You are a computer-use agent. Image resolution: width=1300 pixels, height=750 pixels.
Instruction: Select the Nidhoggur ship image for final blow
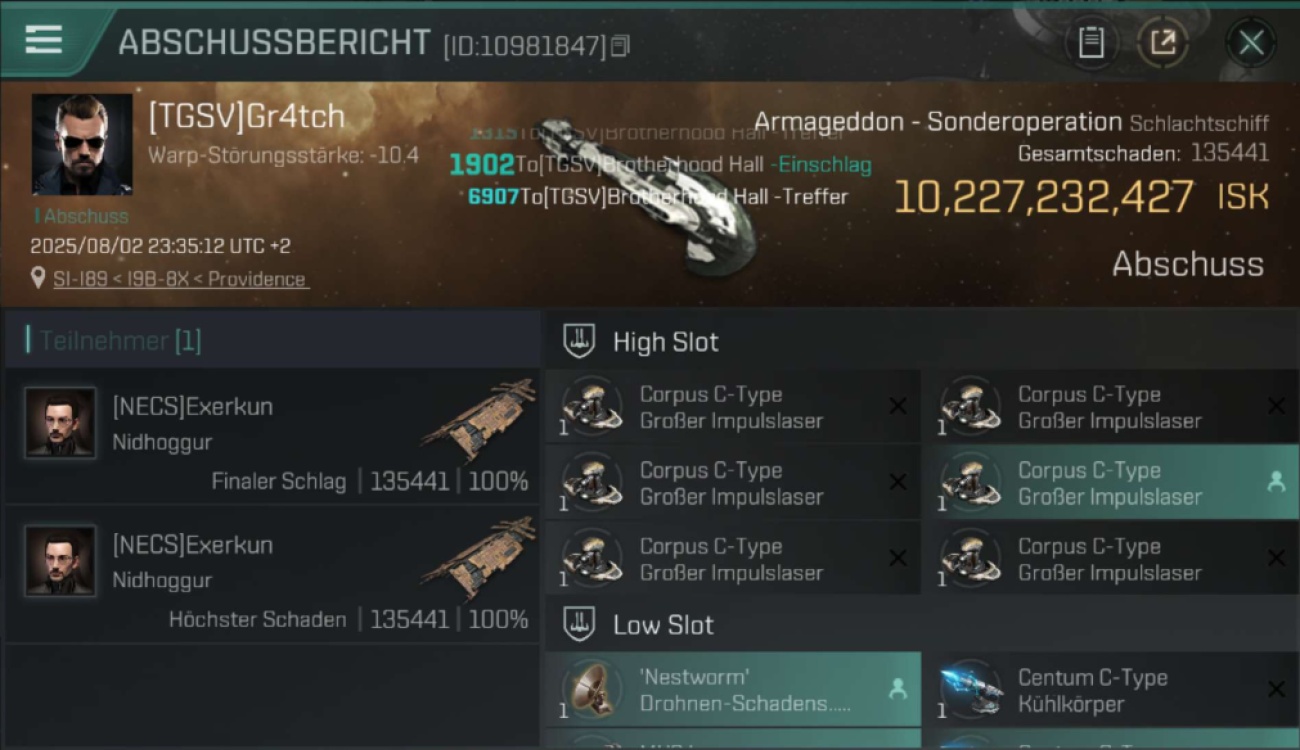(x=478, y=419)
